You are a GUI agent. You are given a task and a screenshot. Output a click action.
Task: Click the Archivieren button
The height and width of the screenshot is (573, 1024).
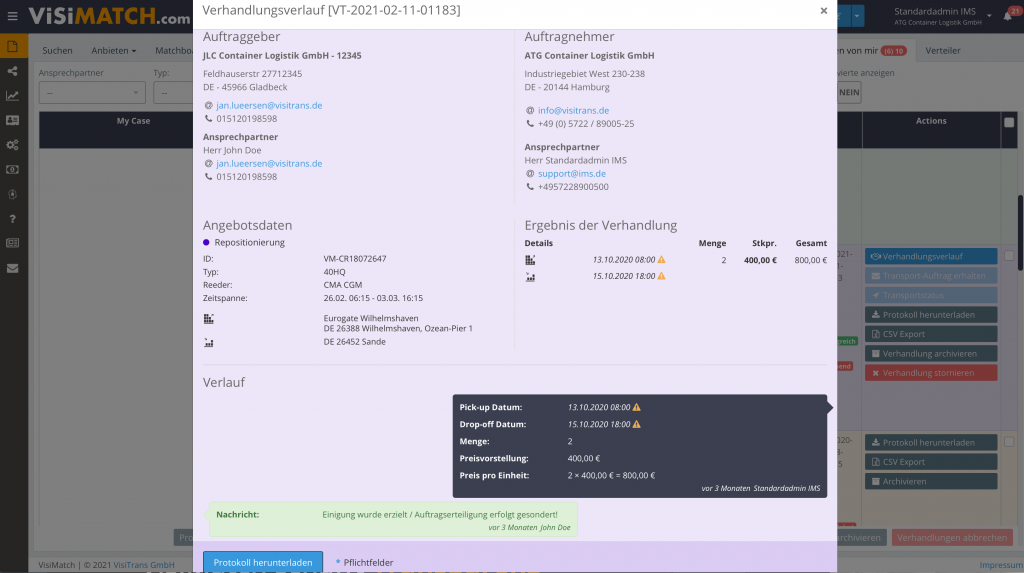tap(931, 481)
